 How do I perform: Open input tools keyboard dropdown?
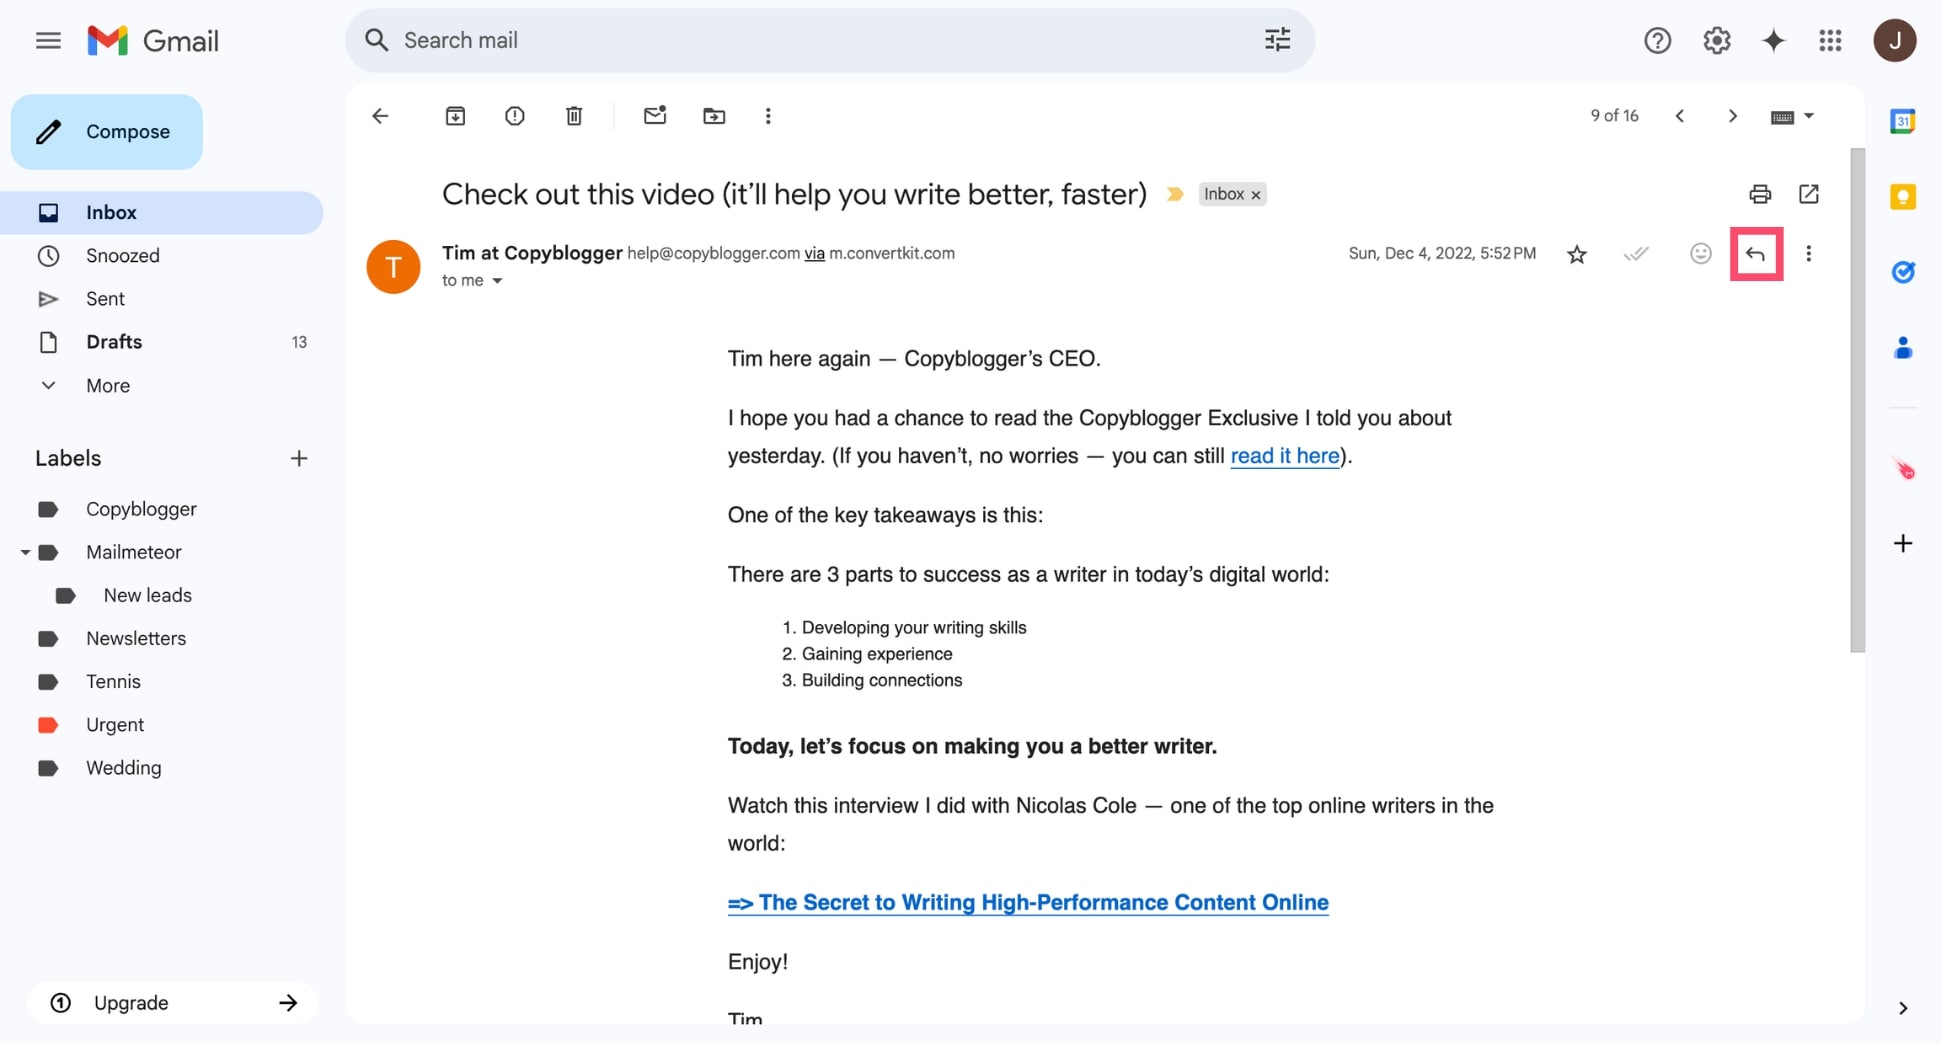(1792, 117)
